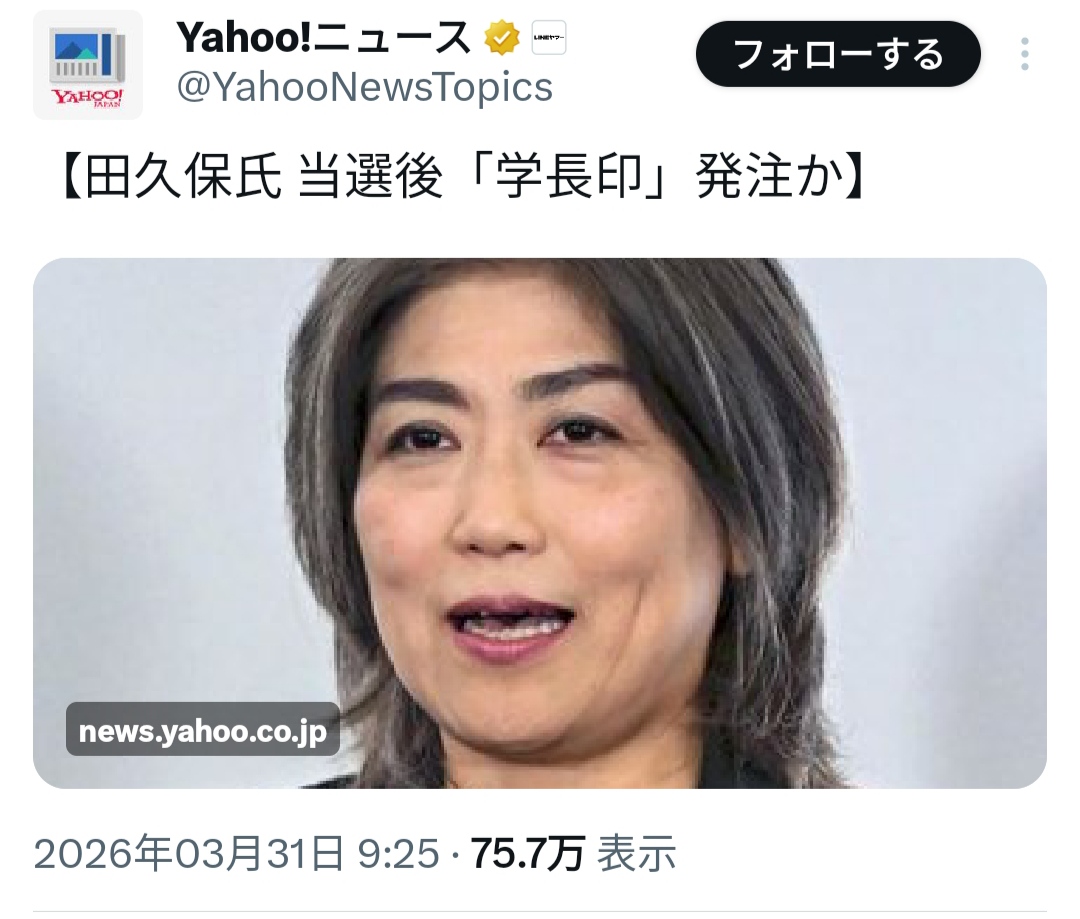
Task: Open the @YahooNewsTopics handle
Action: tap(364, 87)
